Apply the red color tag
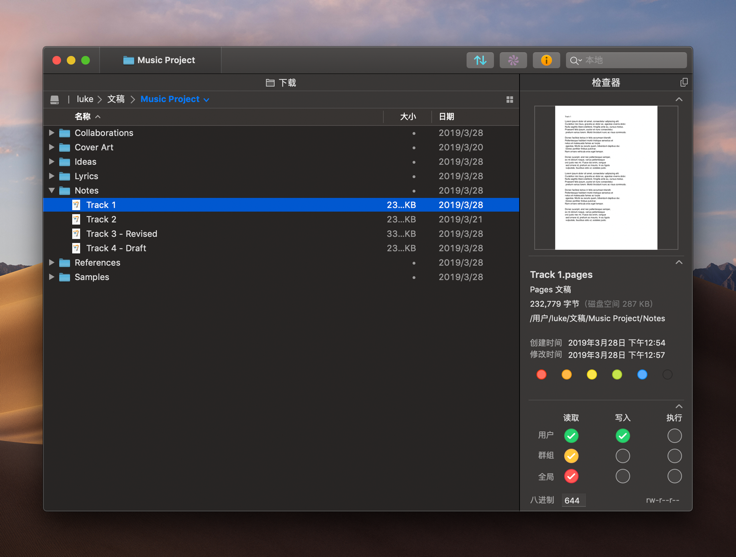Screen dimensions: 736x557 [x=541, y=375]
